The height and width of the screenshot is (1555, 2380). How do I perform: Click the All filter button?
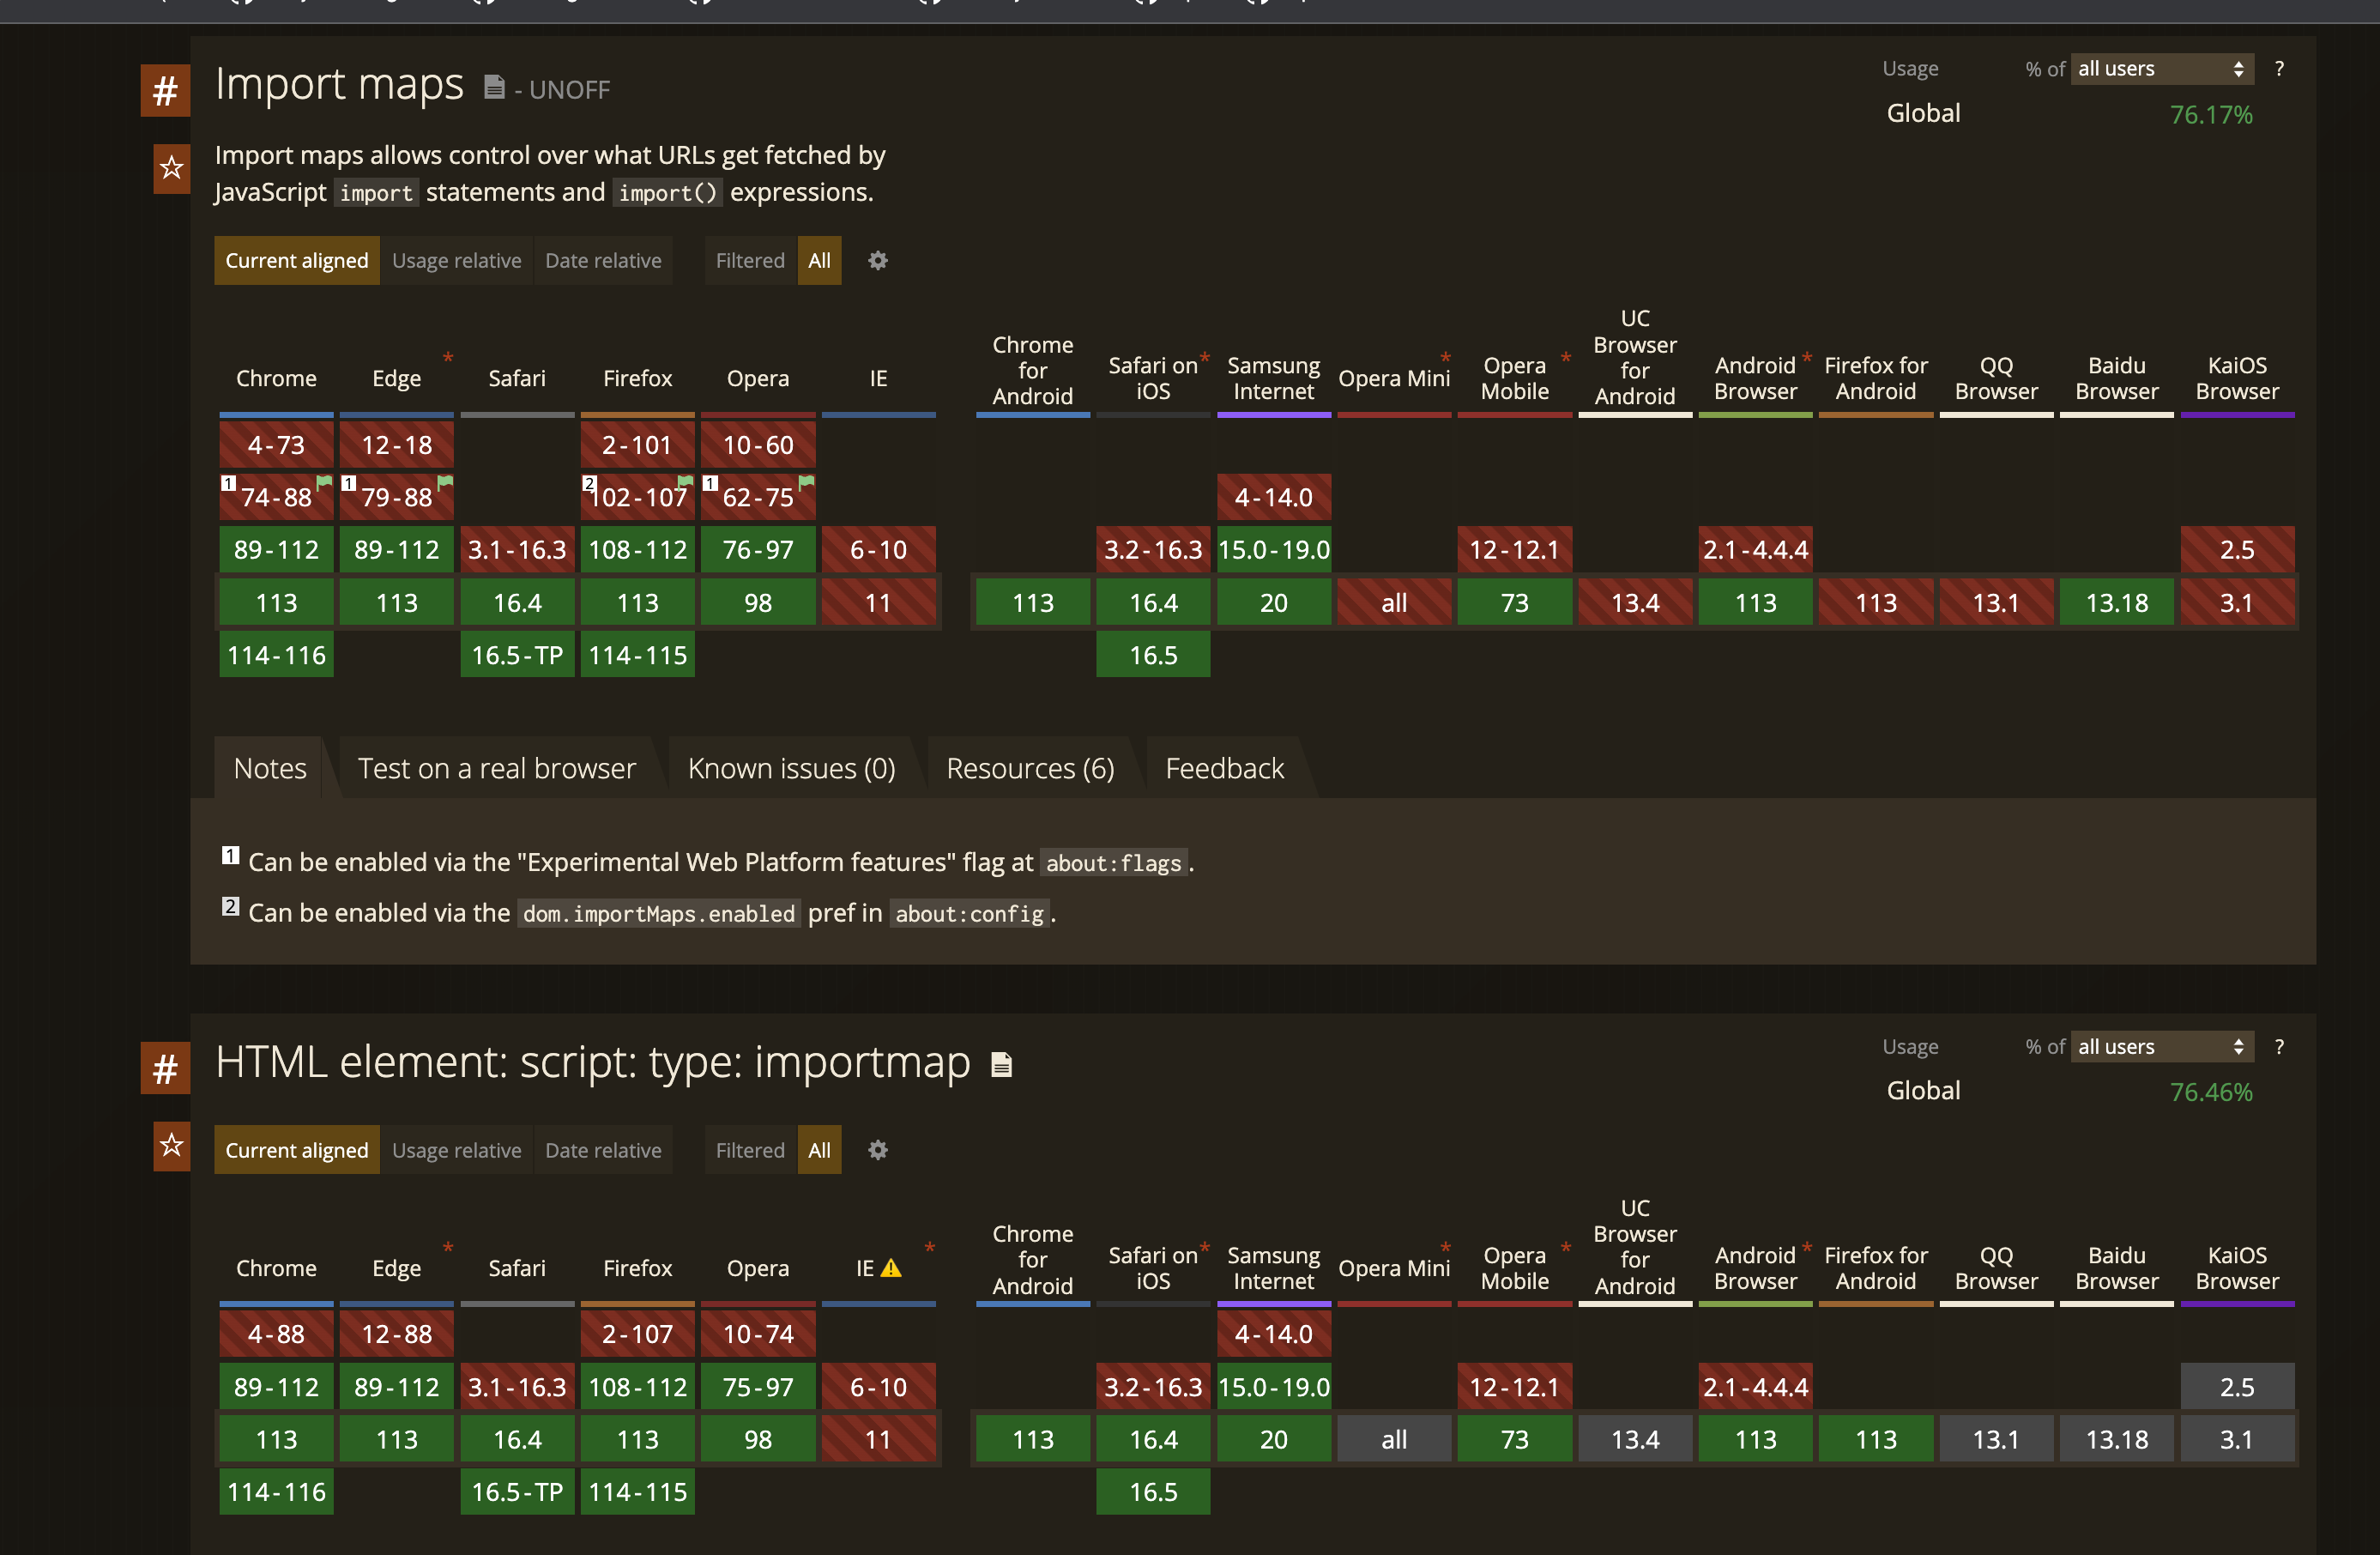(819, 260)
